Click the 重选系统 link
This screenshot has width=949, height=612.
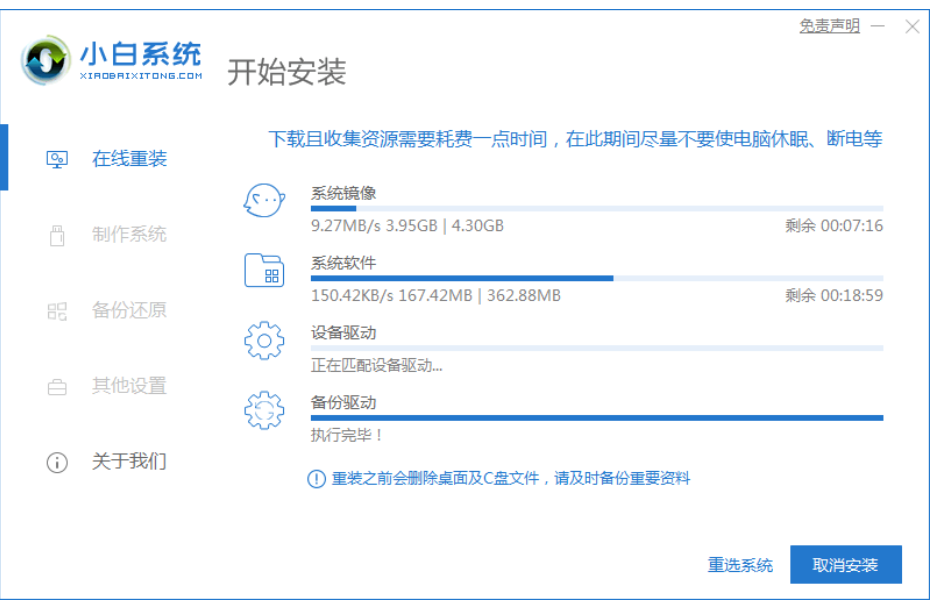tap(740, 565)
